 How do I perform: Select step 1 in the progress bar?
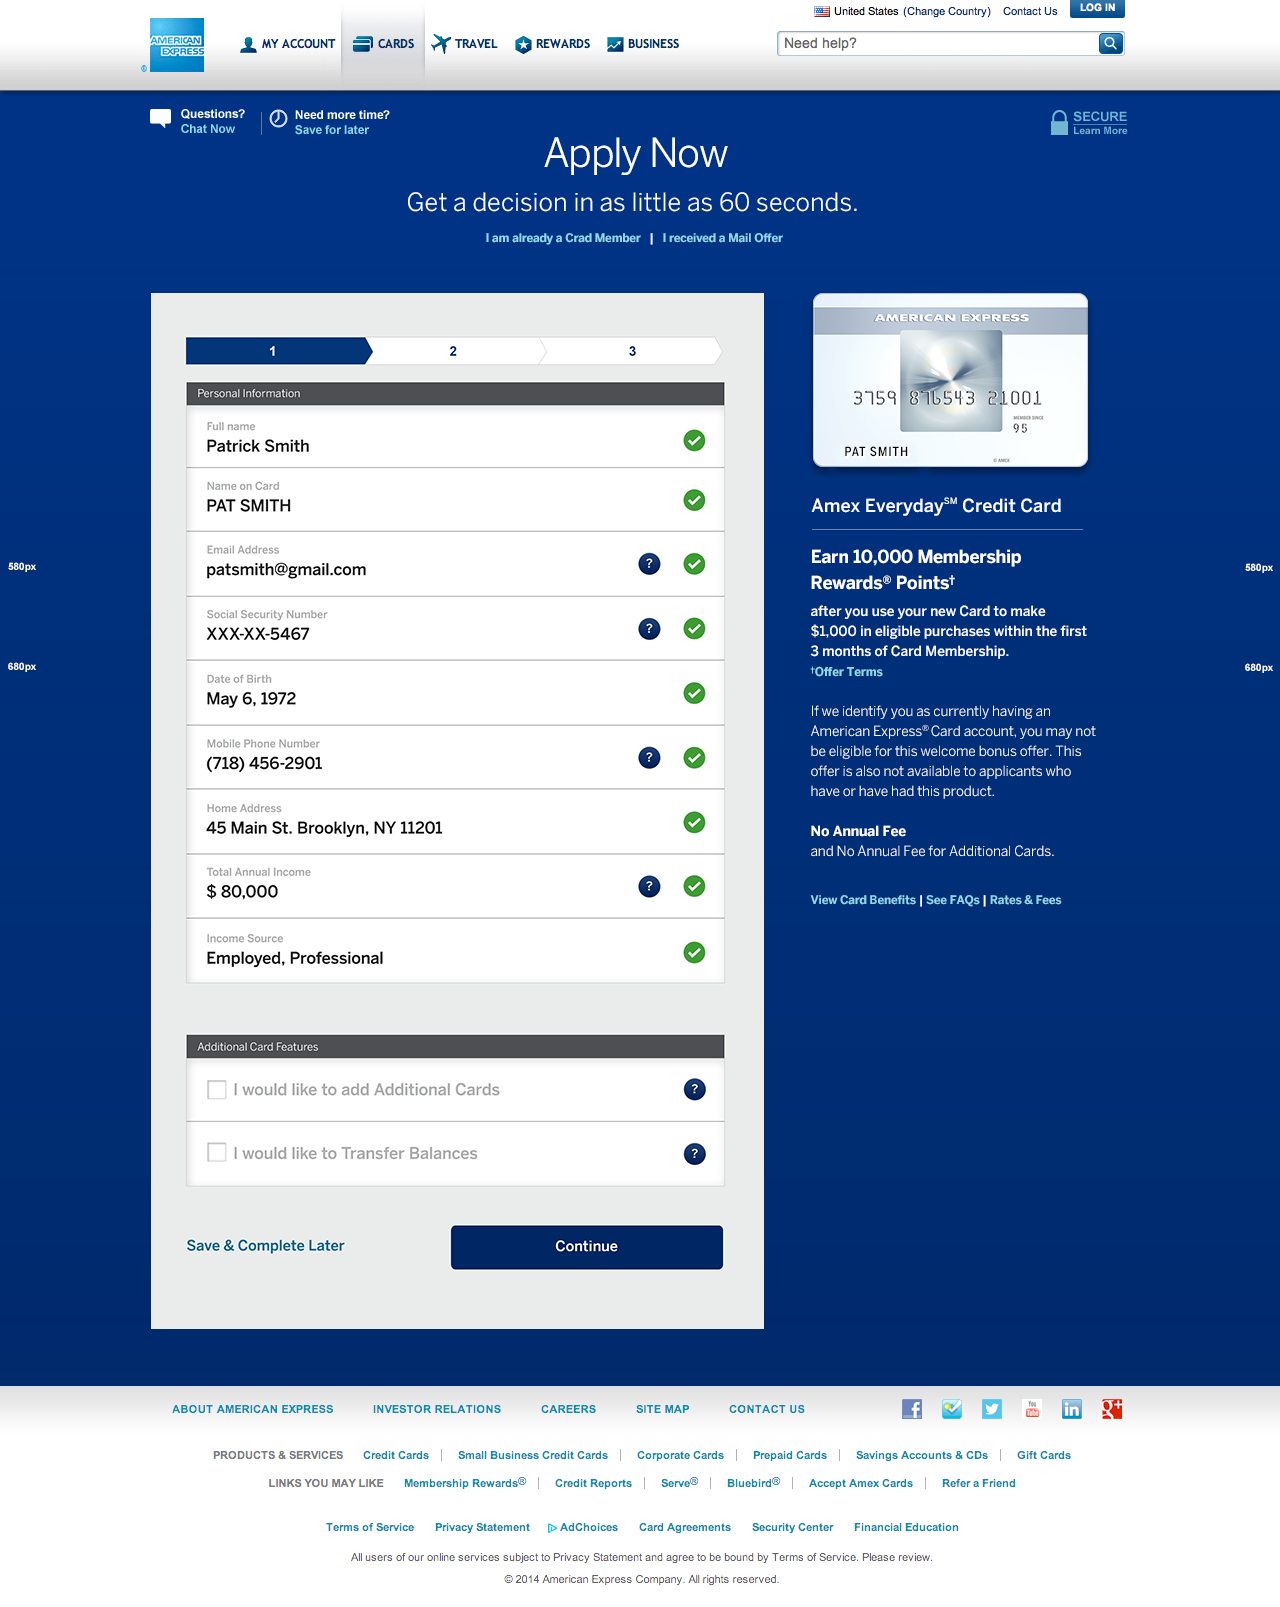tap(278, 351)
